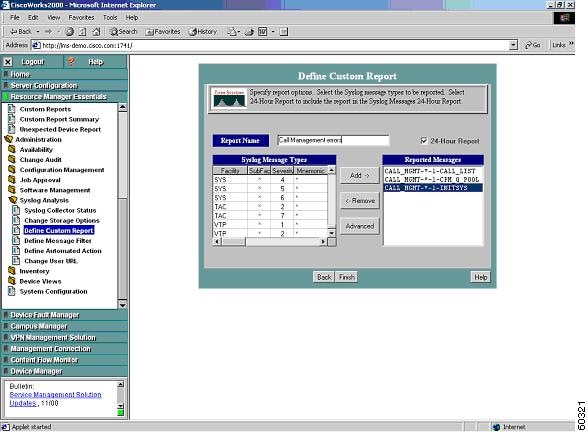The width and height of the screenshot is (587, 432).
Task: Click the Finish button
Action: (x=346, y=277)
